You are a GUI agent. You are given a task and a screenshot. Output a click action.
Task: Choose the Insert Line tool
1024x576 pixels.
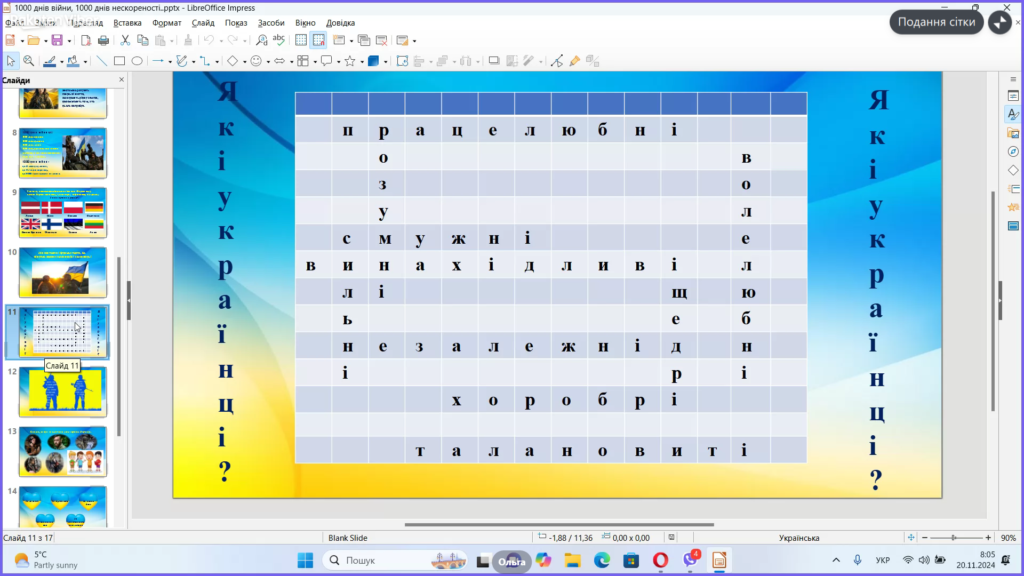point(102,61)
